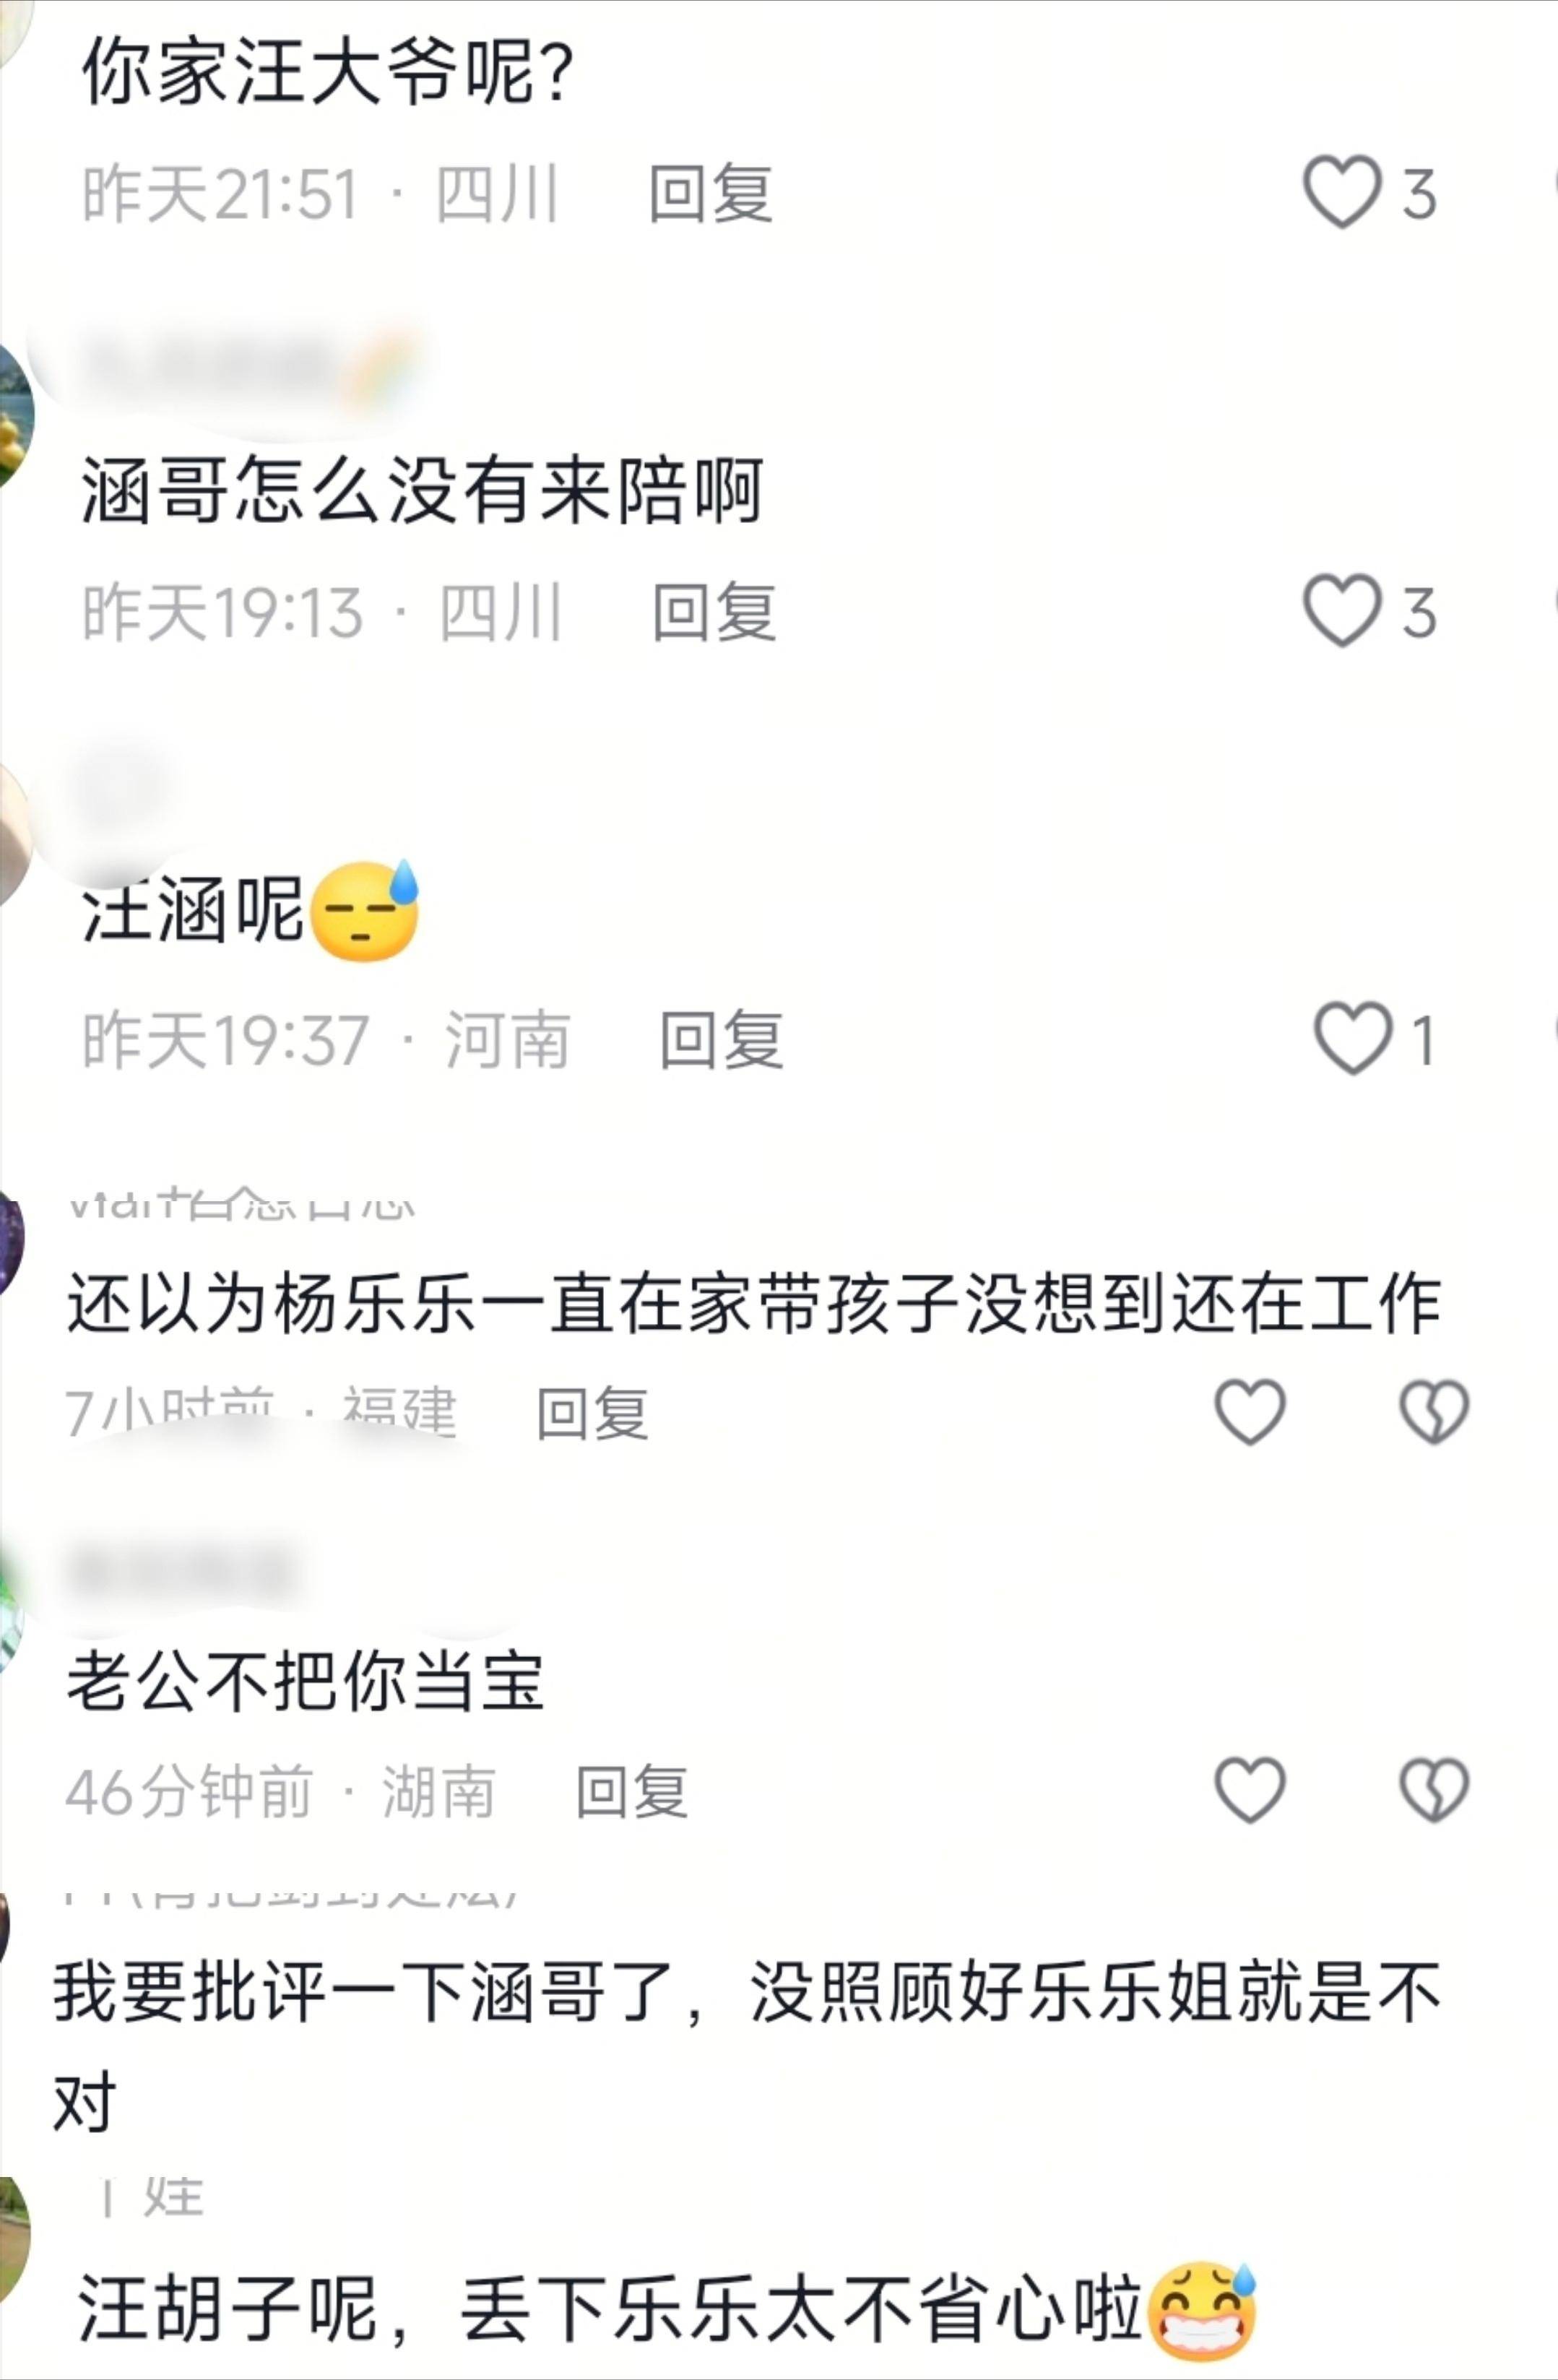1558x2380 pixels.
Task: Reply to the 昨天19:37 河南 comment
Action: click(x=721, y=1039)
